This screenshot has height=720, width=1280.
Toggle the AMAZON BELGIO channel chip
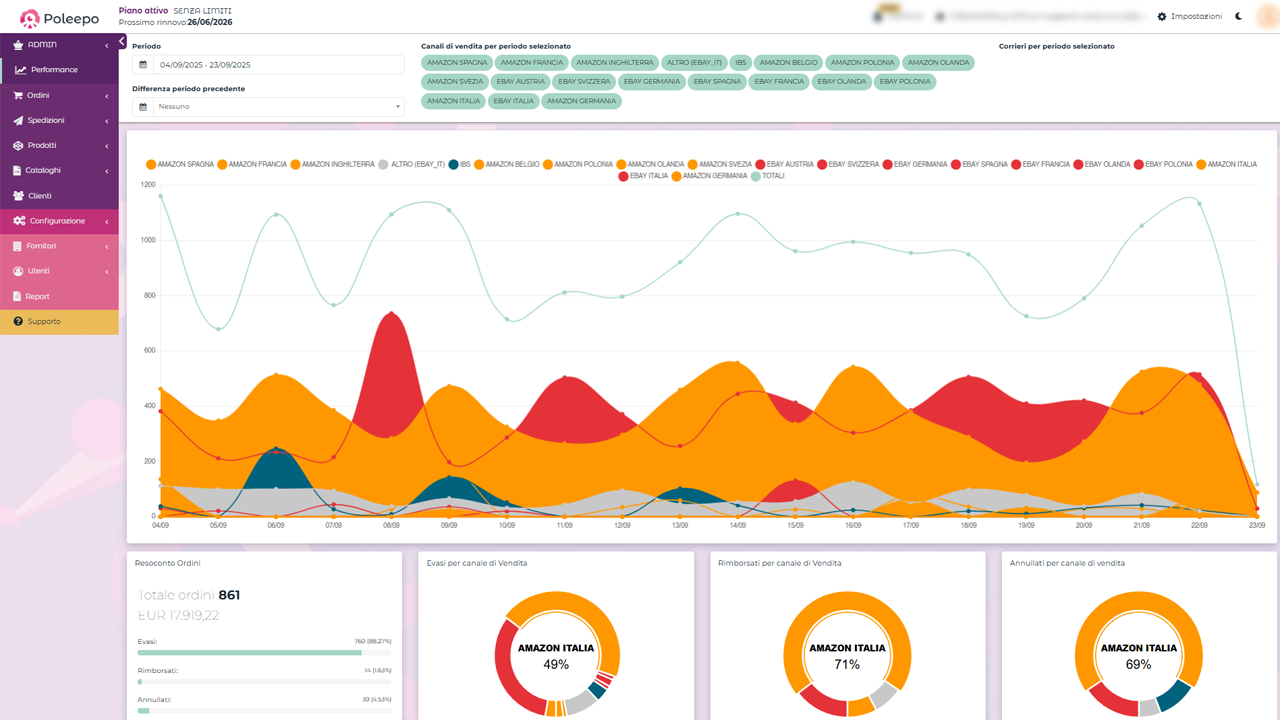pos(789,62)
